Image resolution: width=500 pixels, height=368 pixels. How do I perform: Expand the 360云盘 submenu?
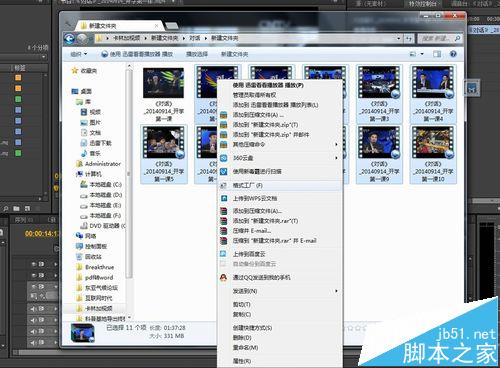[280, 158]
